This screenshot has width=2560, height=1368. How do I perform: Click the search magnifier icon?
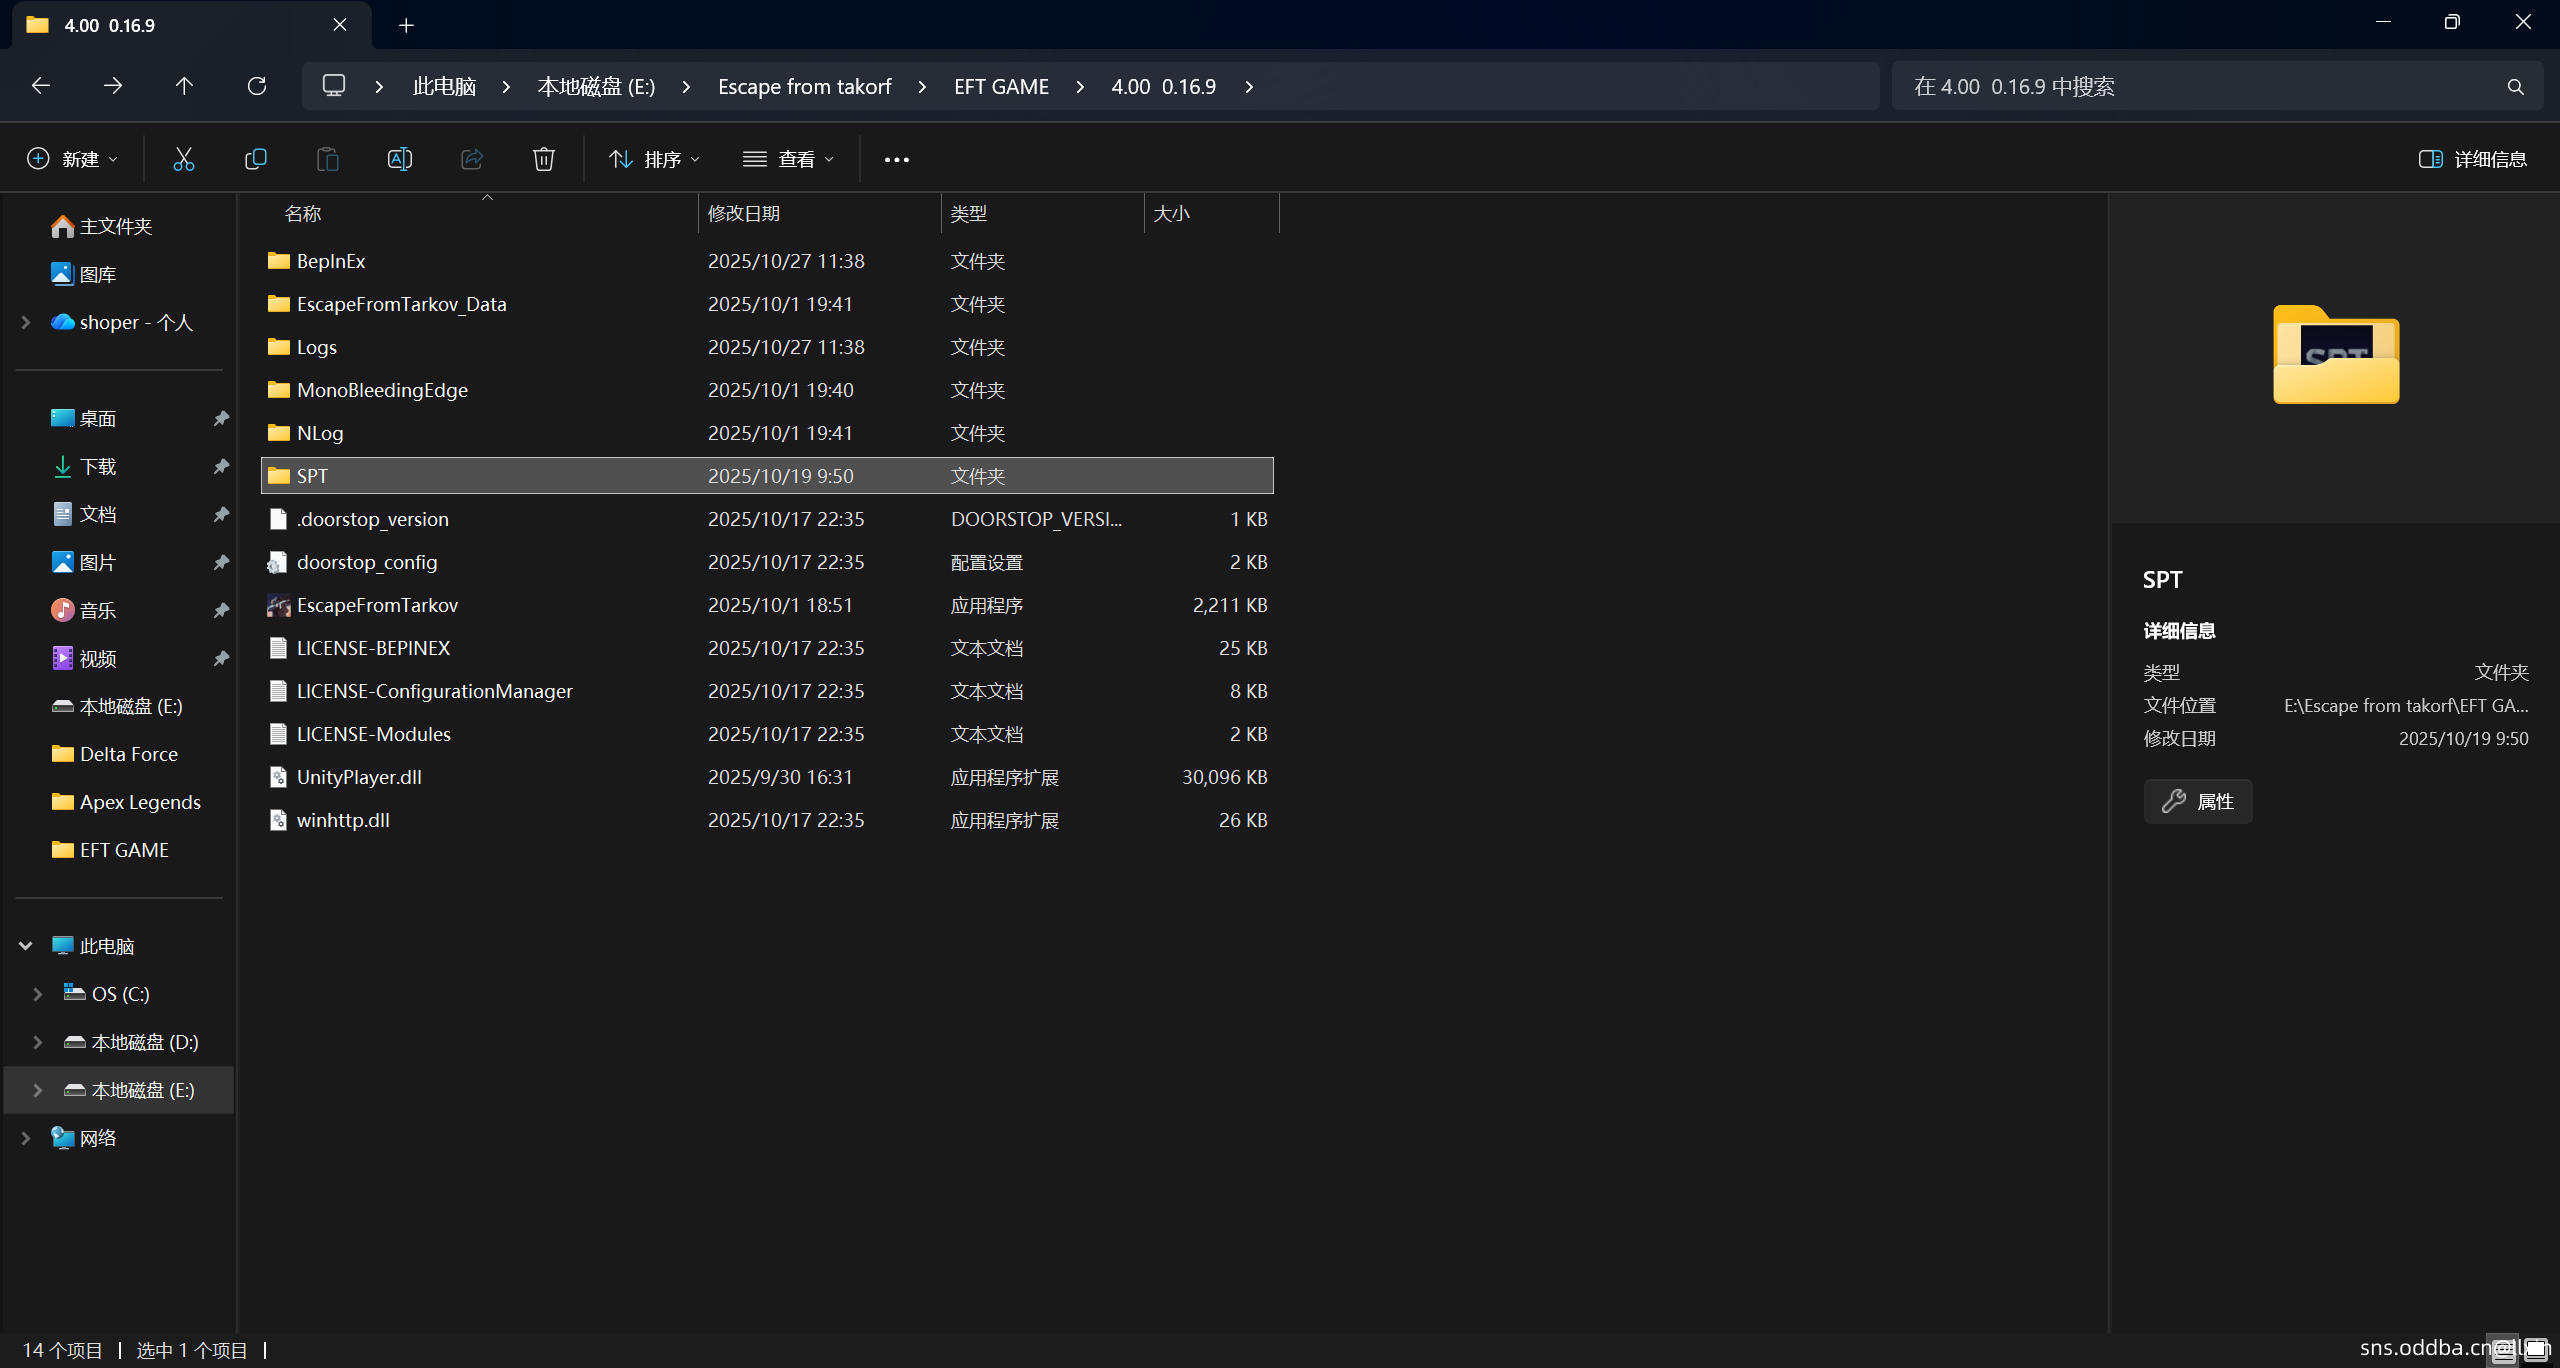coord(2515,87)
